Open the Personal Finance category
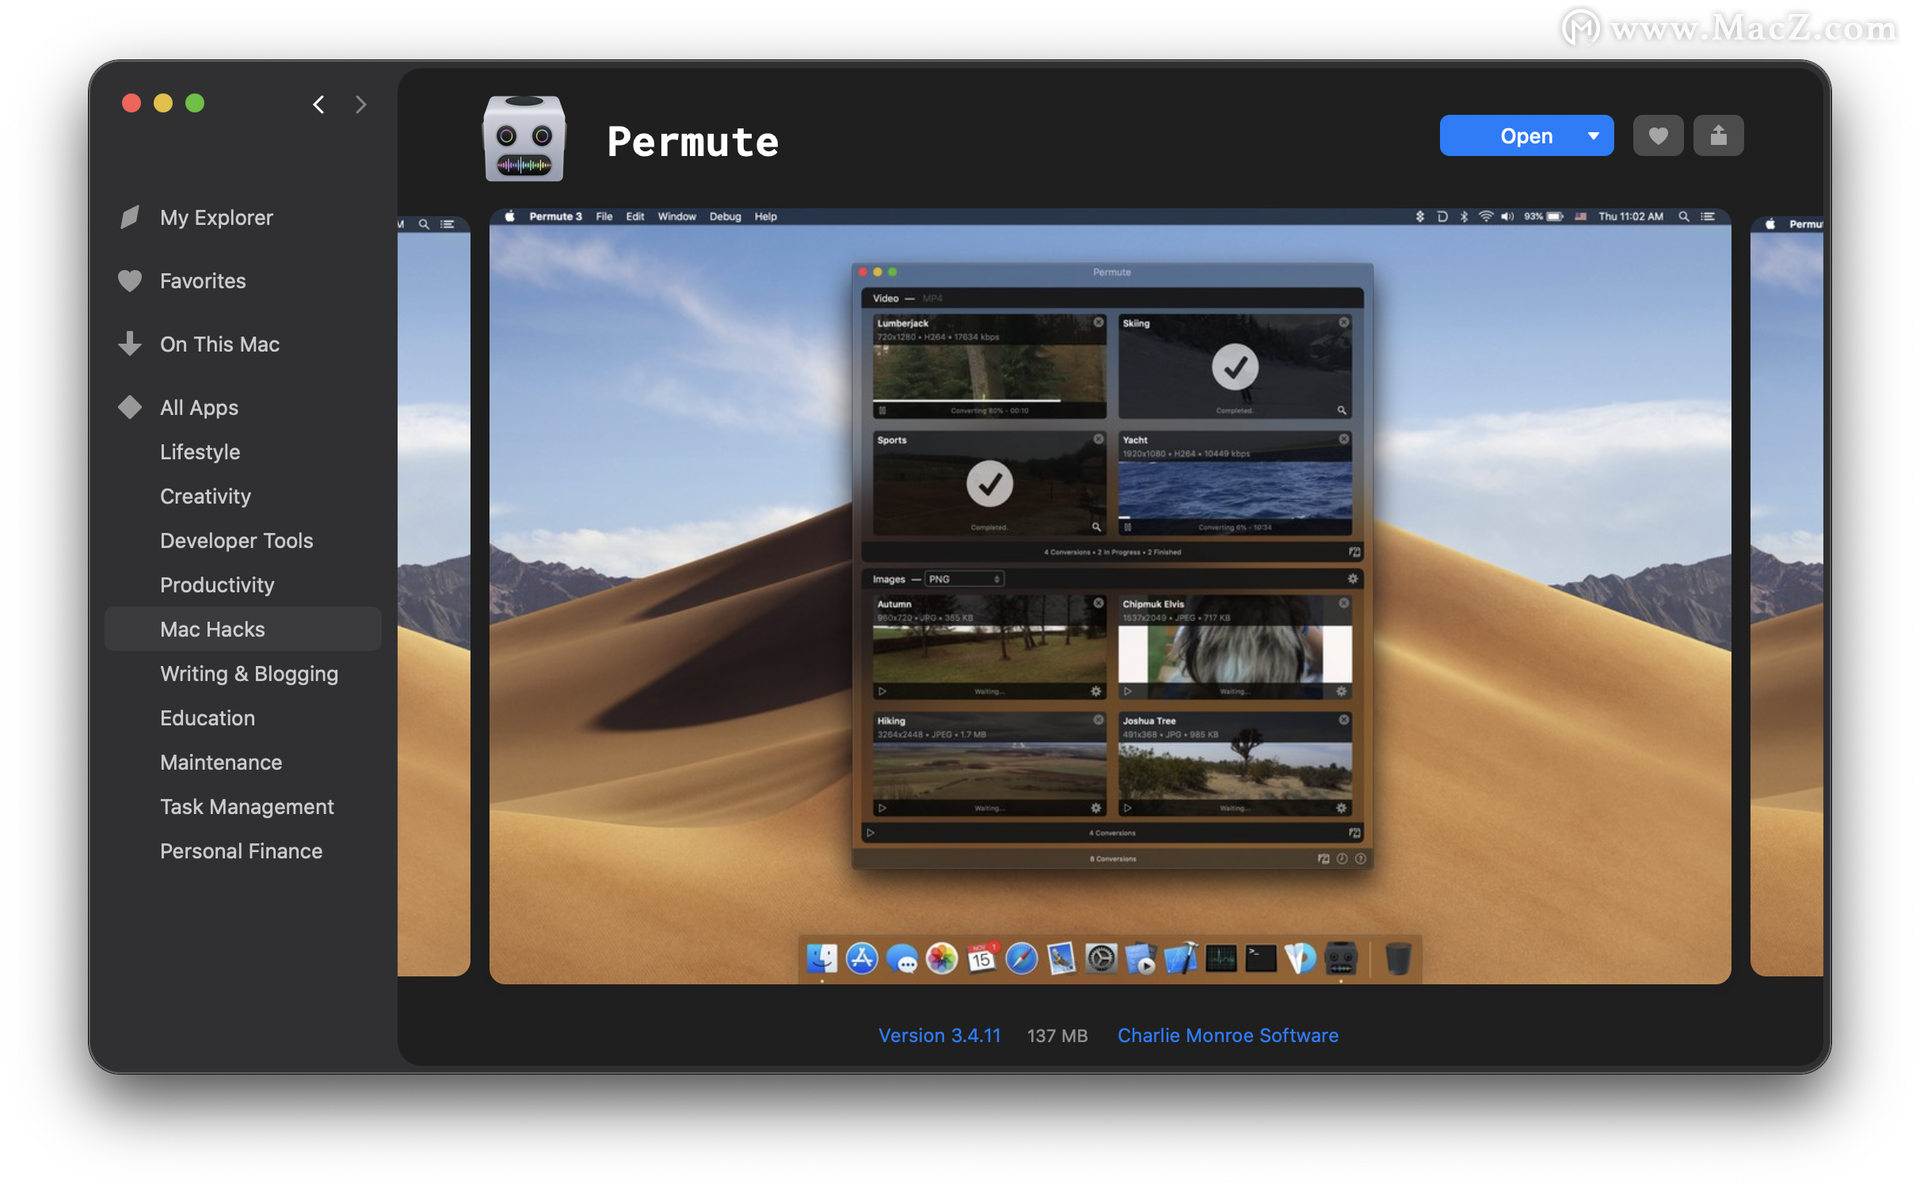Viewport: 1920px width, 1191px height. pyautogui.click(x=241, y=851)
